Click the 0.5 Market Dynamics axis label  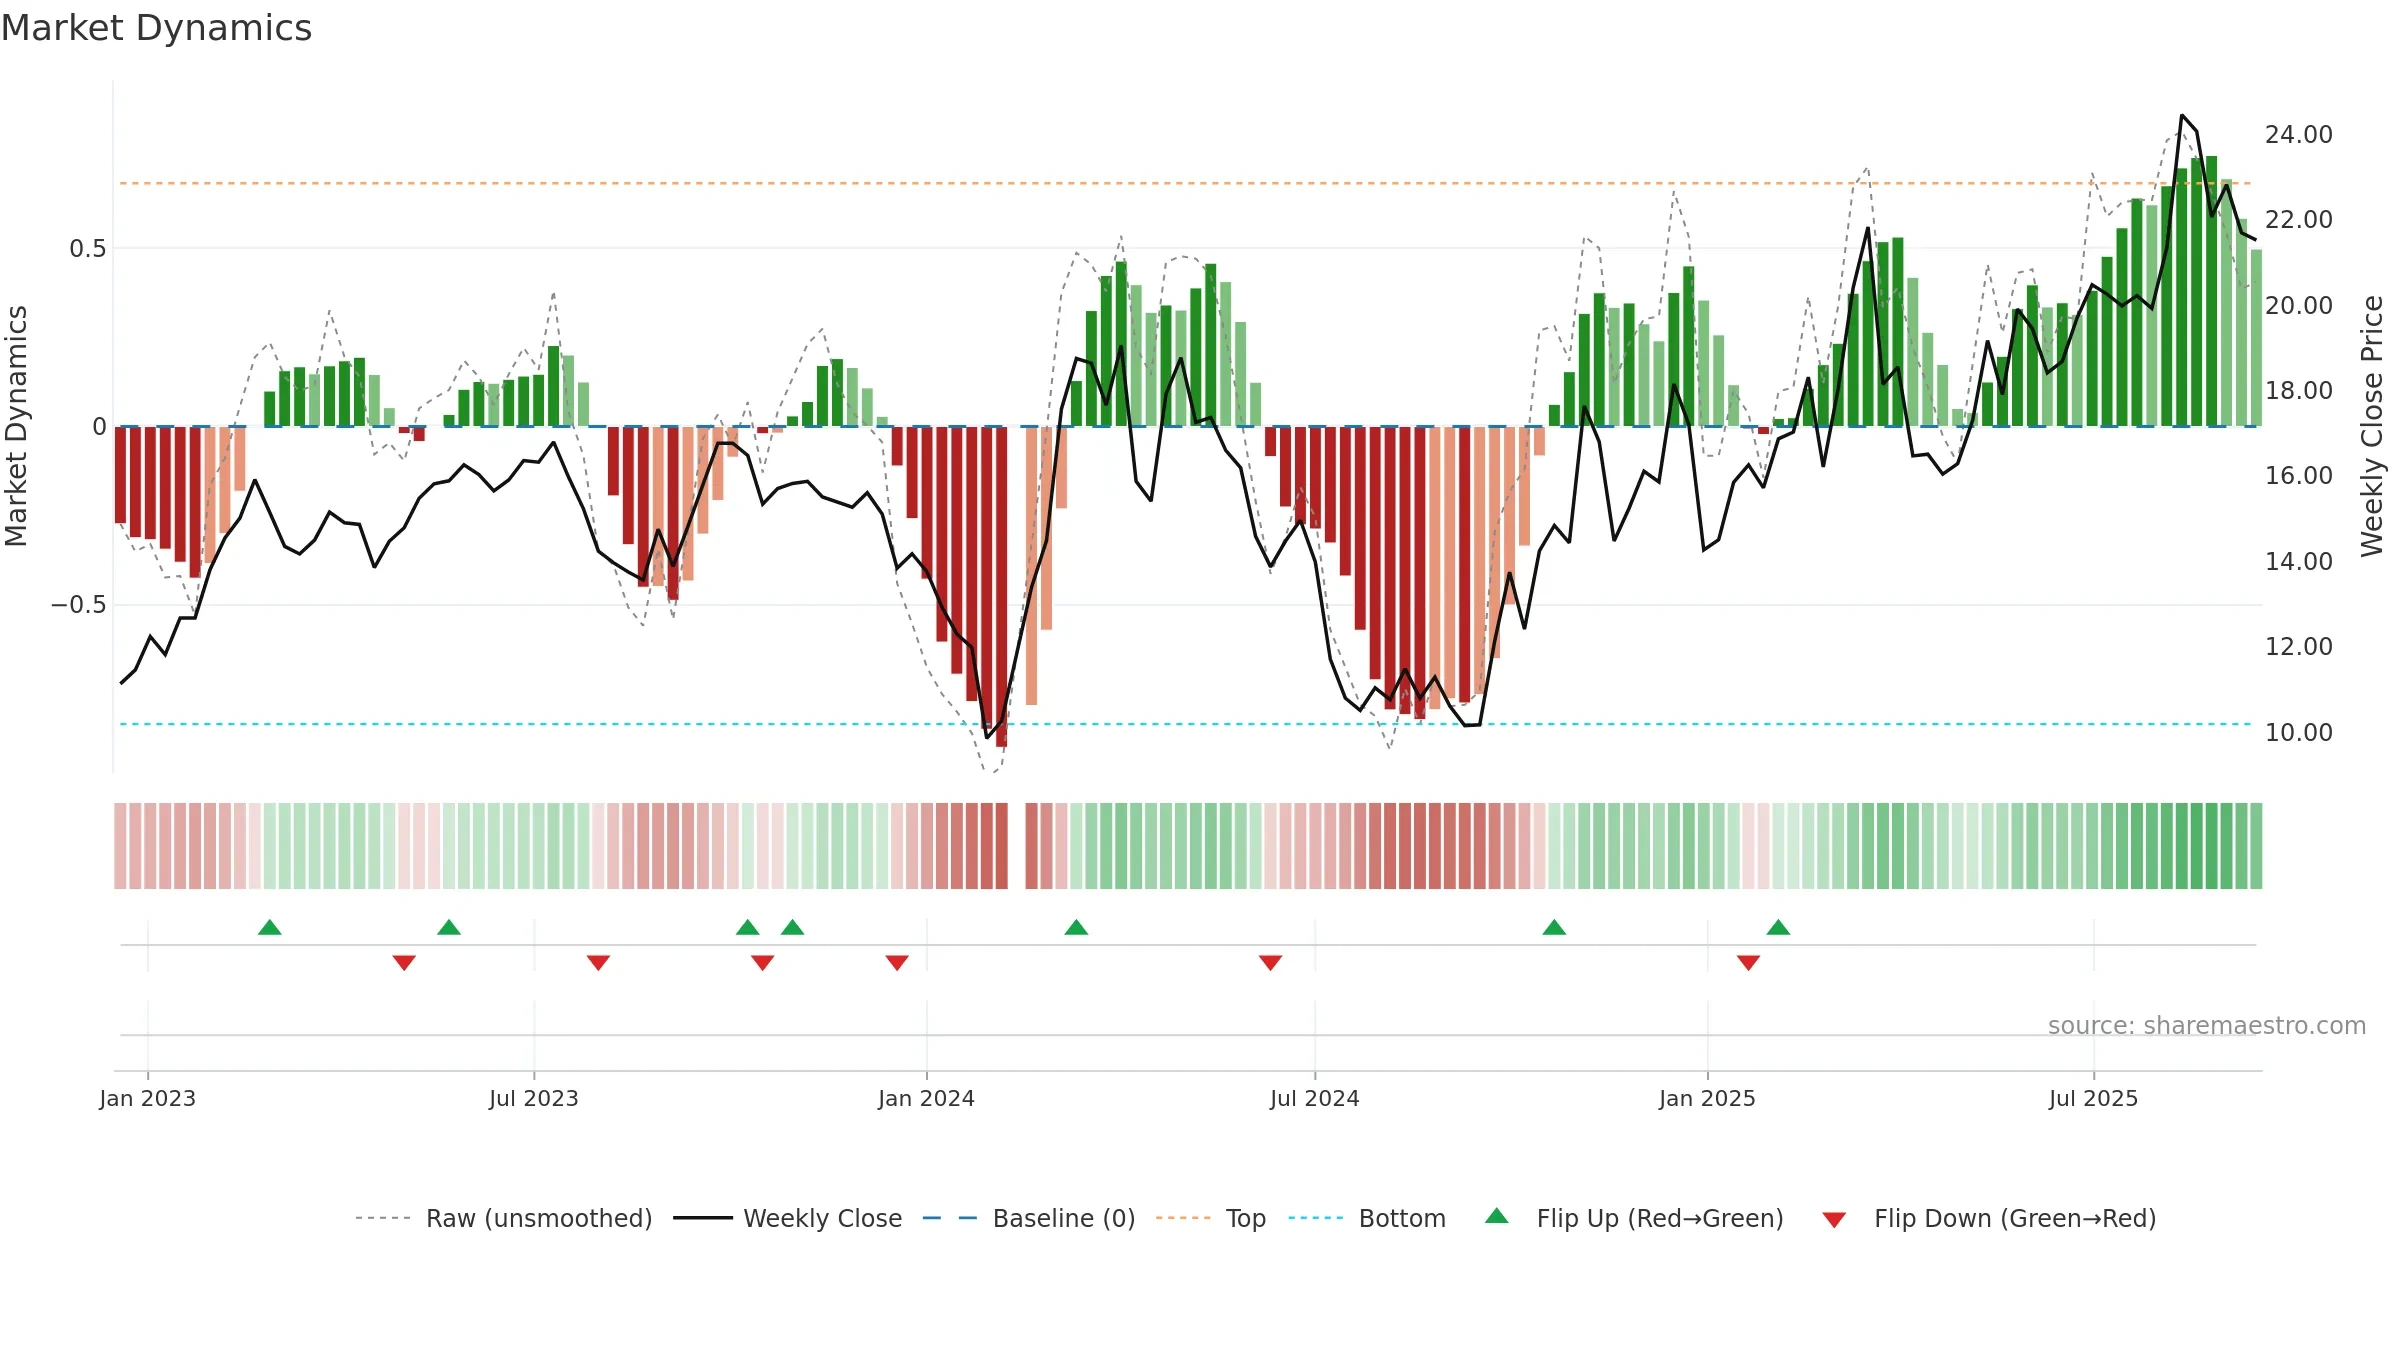[88, 249]
